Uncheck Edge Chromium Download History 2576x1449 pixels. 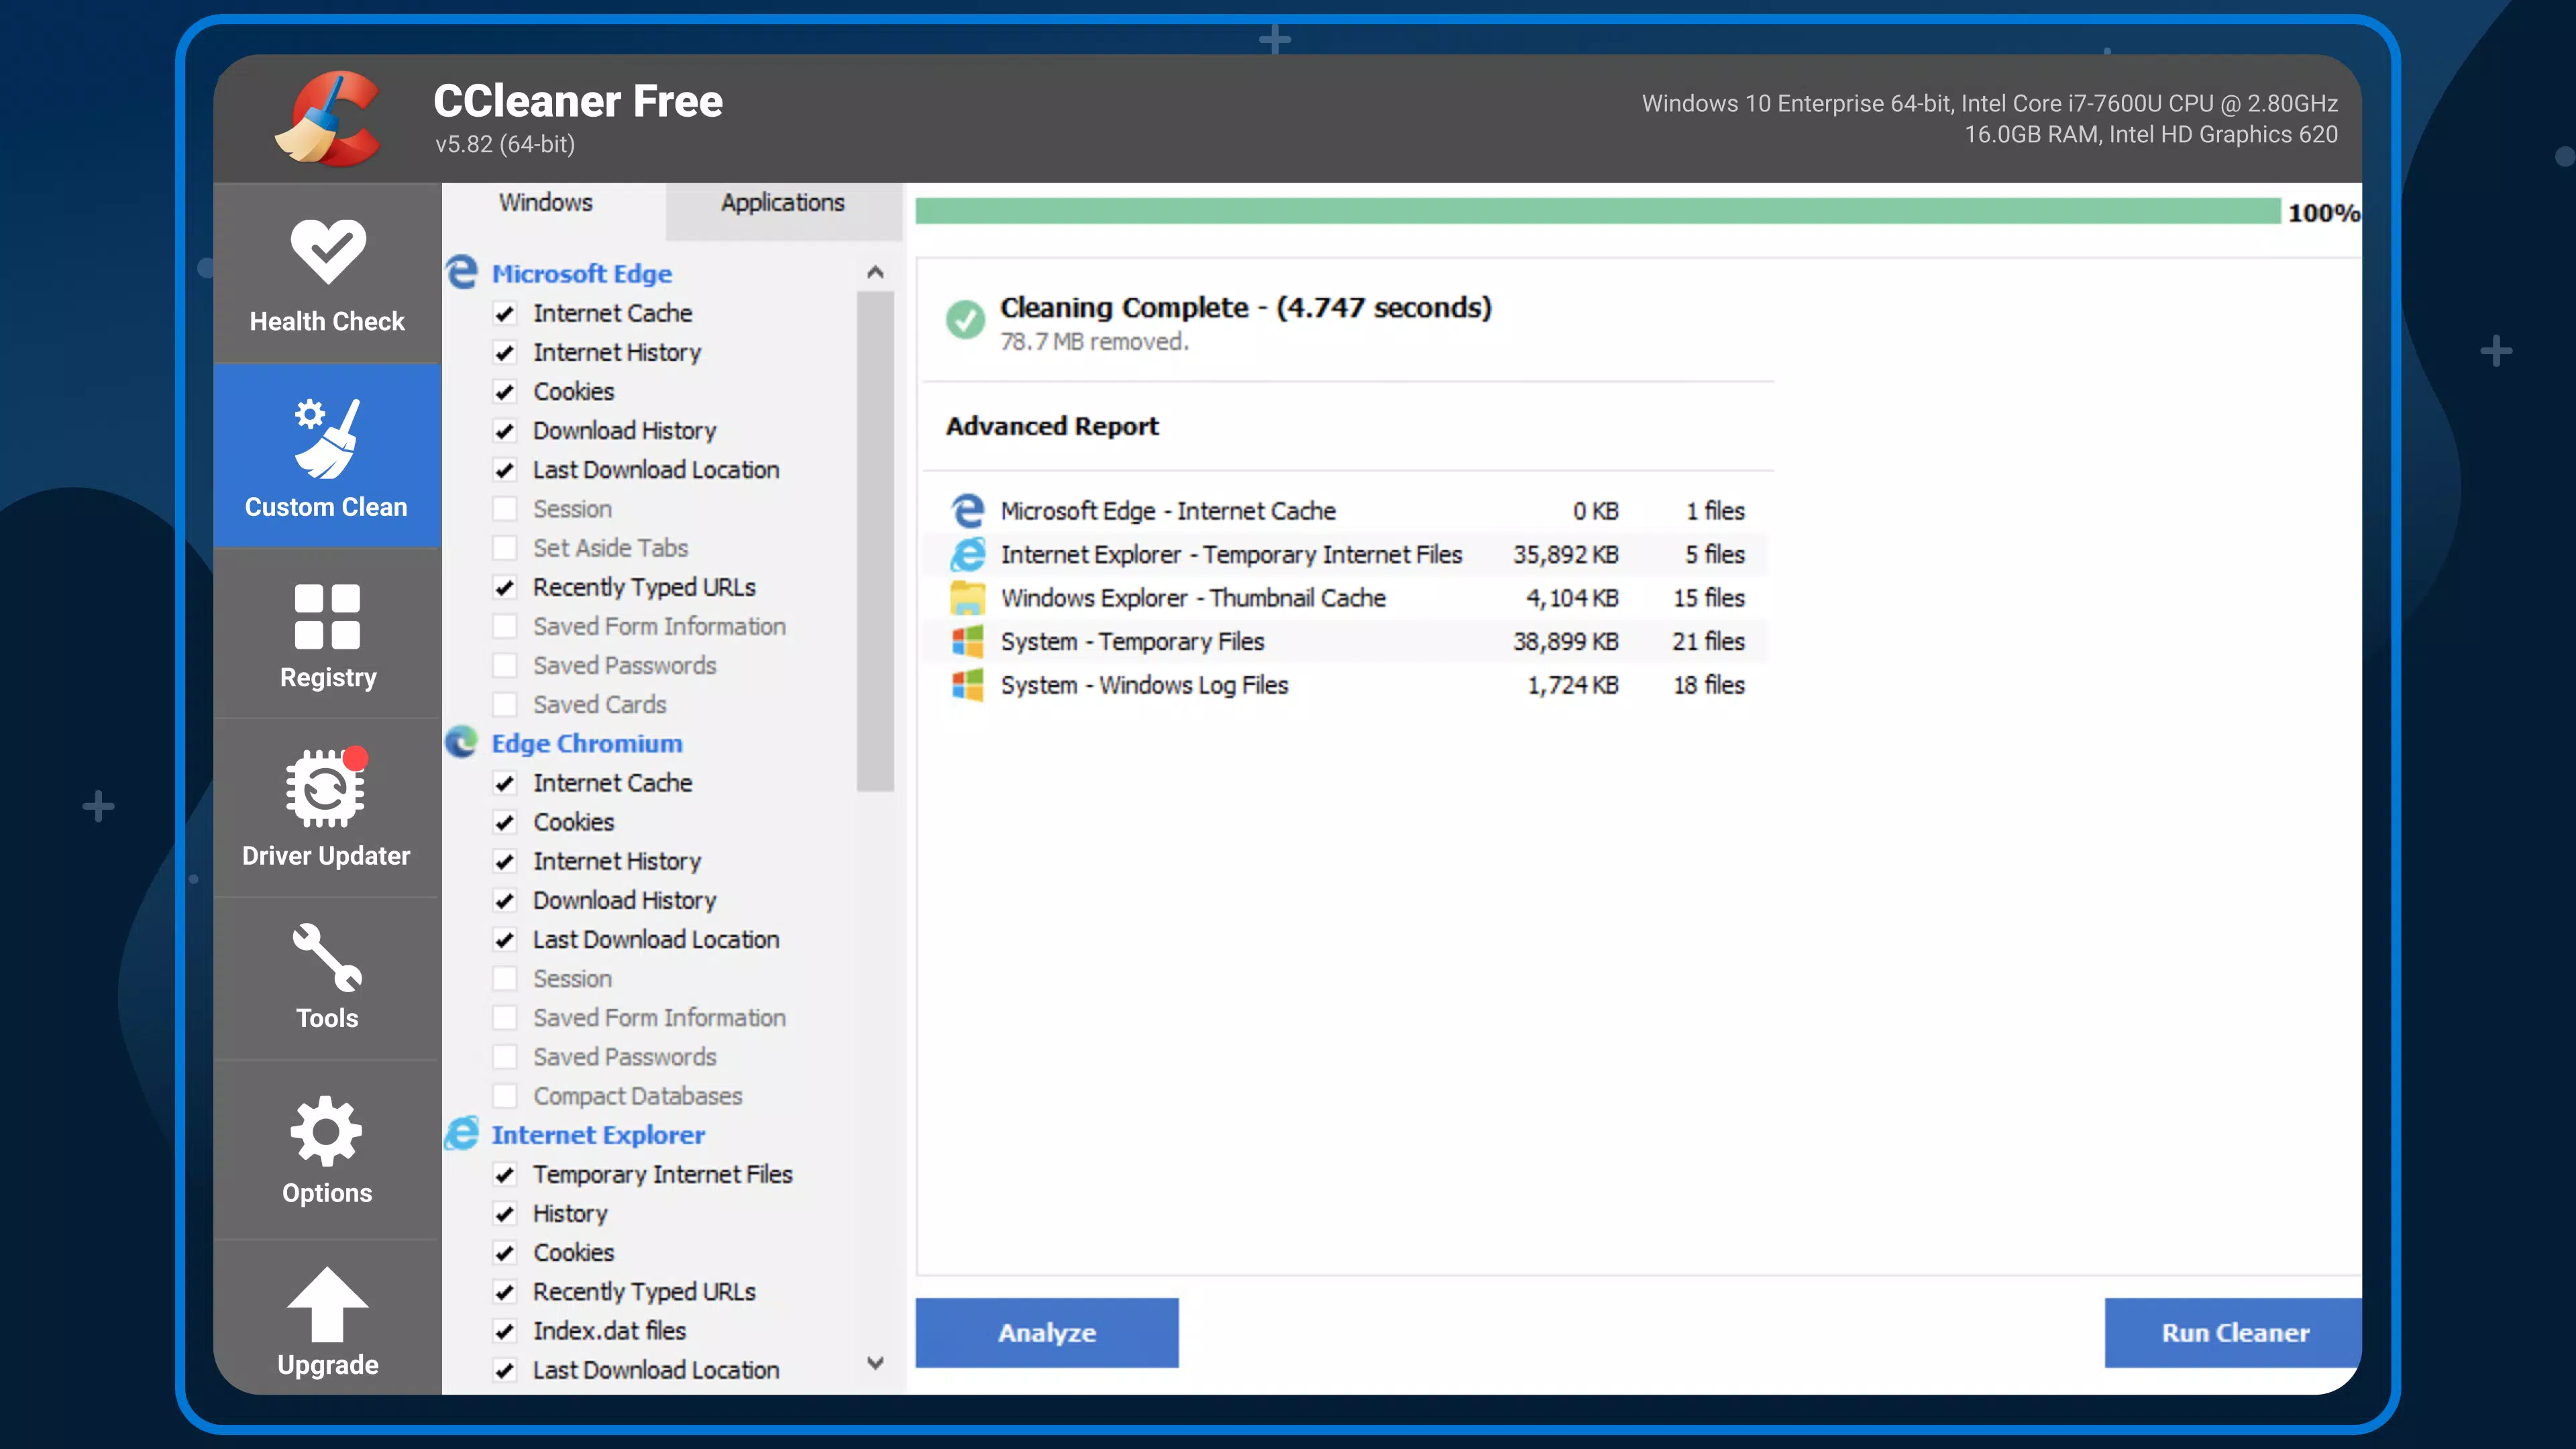click(x=505, y=900)
